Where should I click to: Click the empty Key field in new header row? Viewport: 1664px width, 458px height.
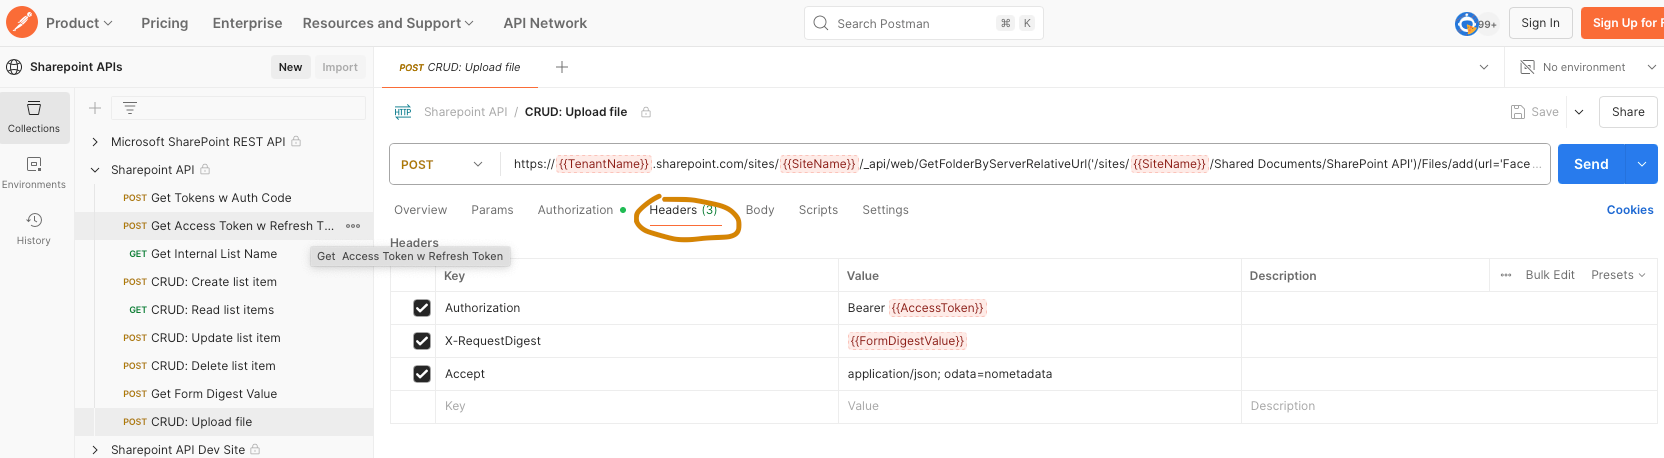pos(639,406)
